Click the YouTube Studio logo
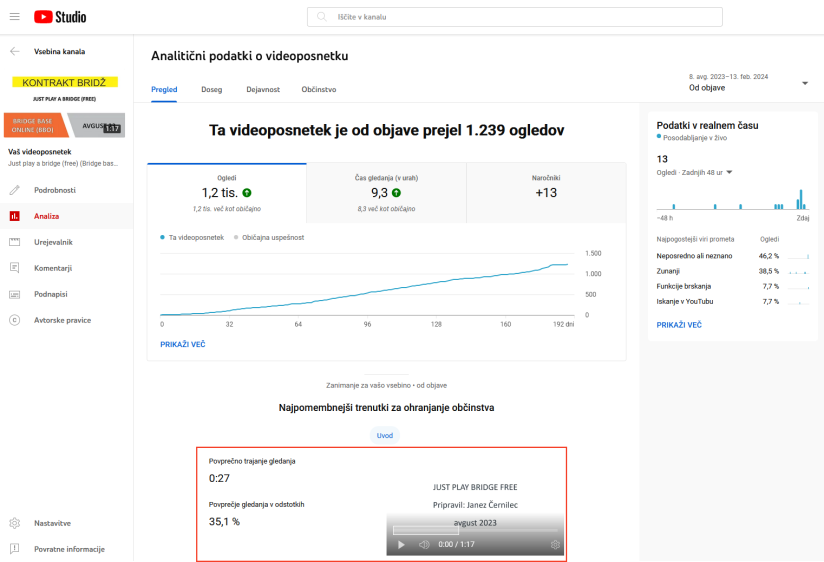Viewport: 824px width, 562px height. [x=60, y=17]
